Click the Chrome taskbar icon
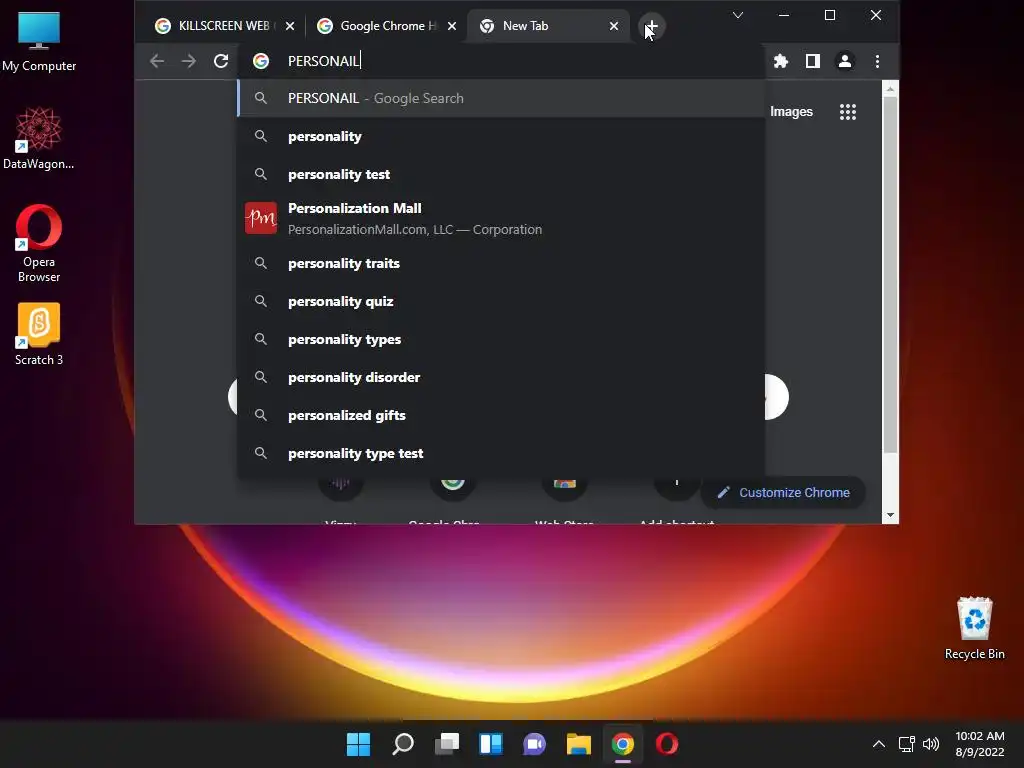Viewport: 1024px width, 768px height. pos(623,743)
